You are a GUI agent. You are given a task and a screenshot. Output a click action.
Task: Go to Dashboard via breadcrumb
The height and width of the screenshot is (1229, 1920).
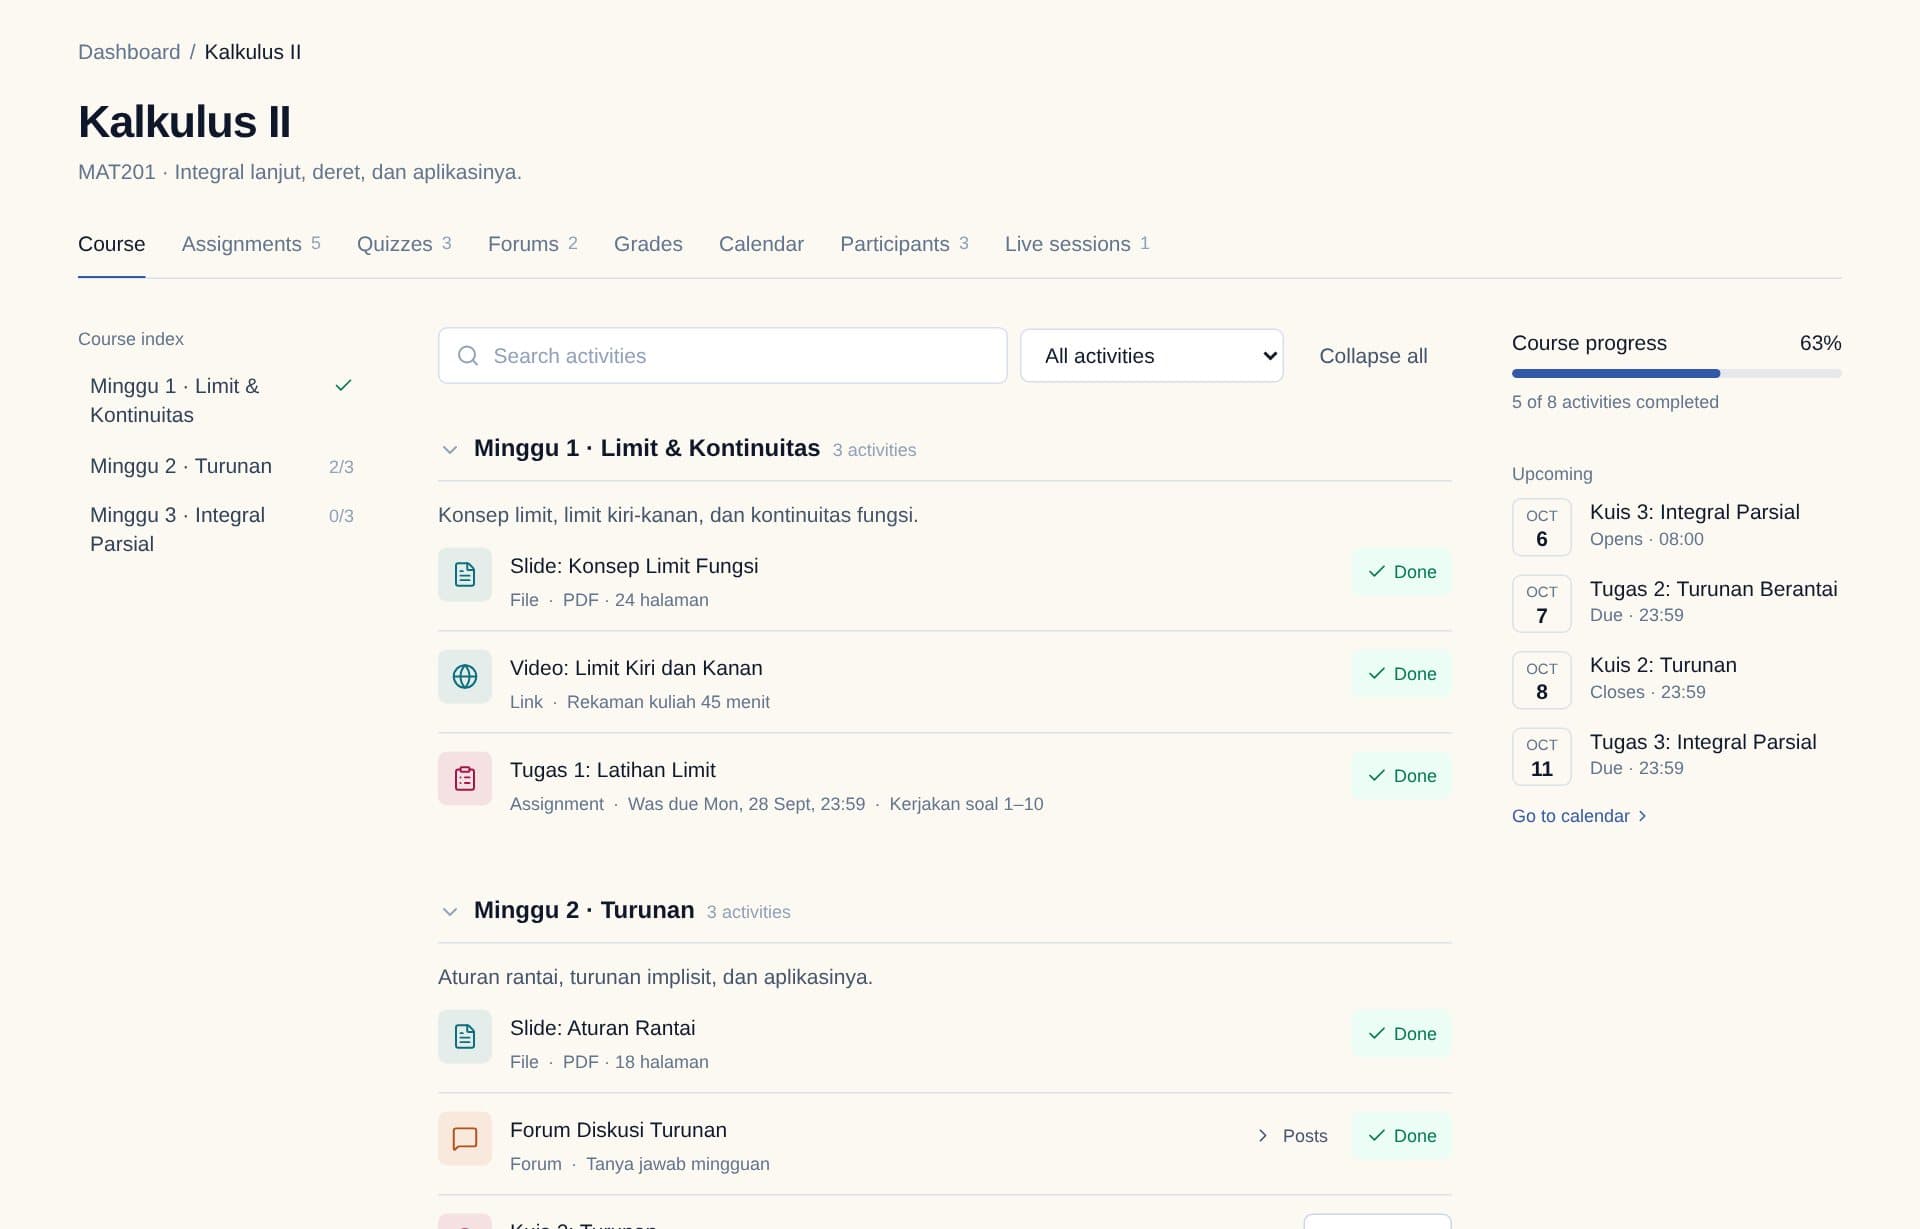(x=129, y=52)
